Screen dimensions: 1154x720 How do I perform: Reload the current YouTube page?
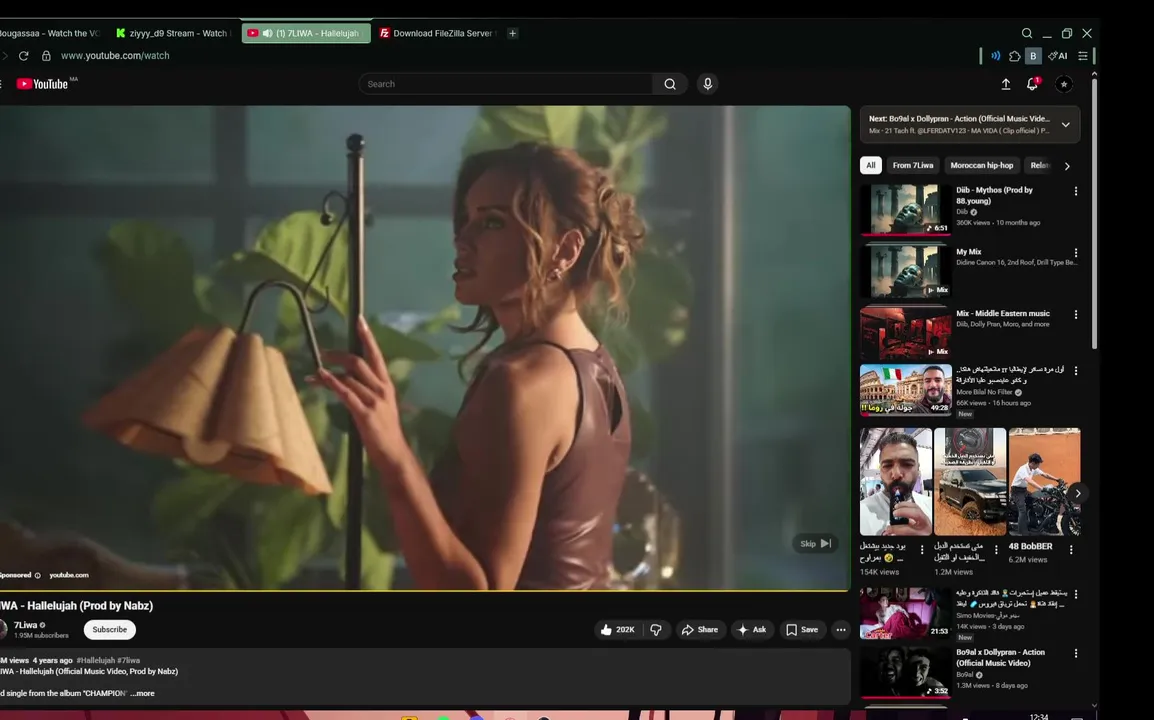pos(24,56)
